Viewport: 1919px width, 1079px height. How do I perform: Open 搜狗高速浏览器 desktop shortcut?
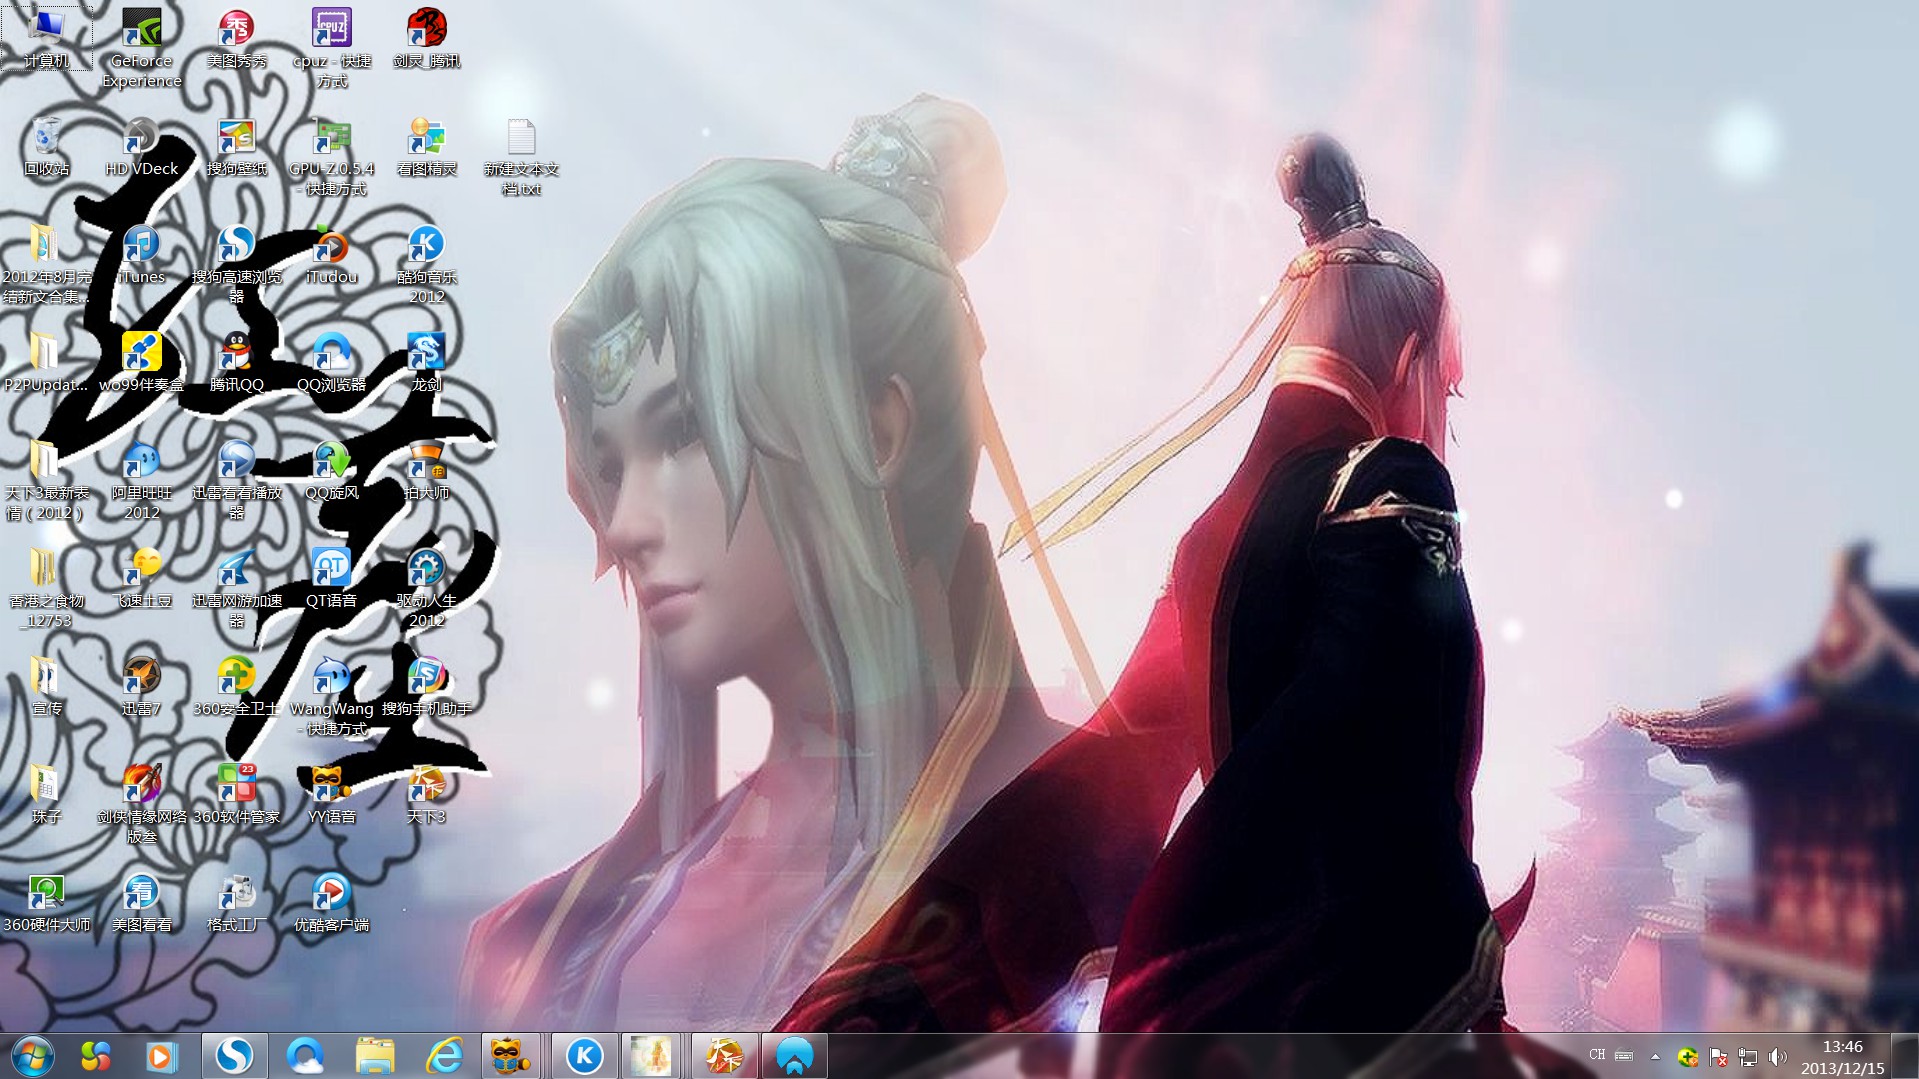237,264
